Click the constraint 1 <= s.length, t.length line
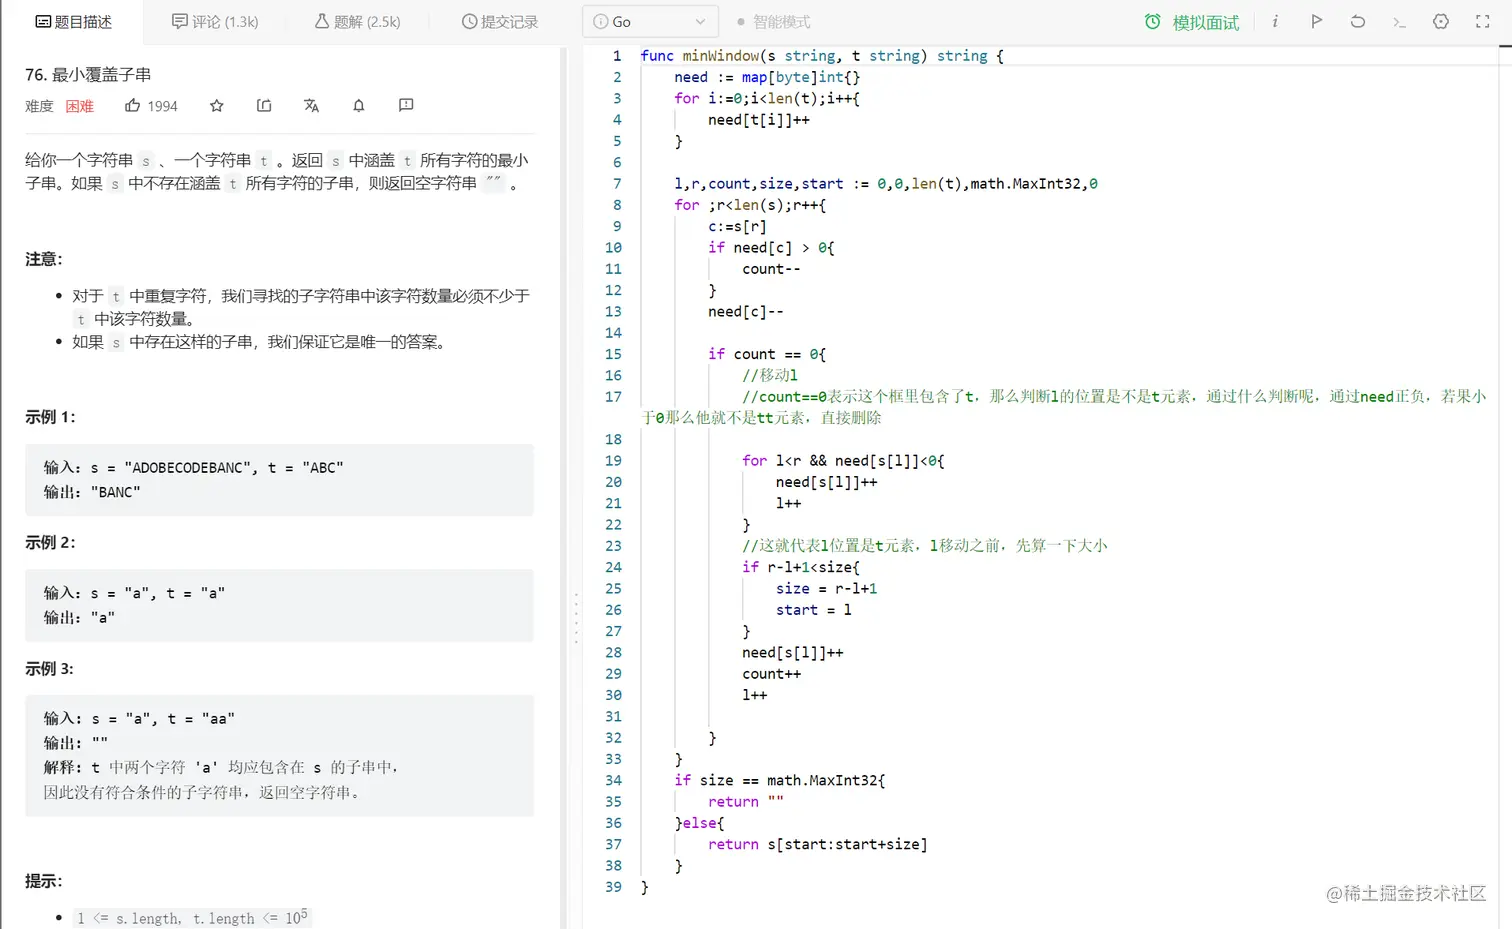Screen dimensions: 1512x929 pos(192,918)
